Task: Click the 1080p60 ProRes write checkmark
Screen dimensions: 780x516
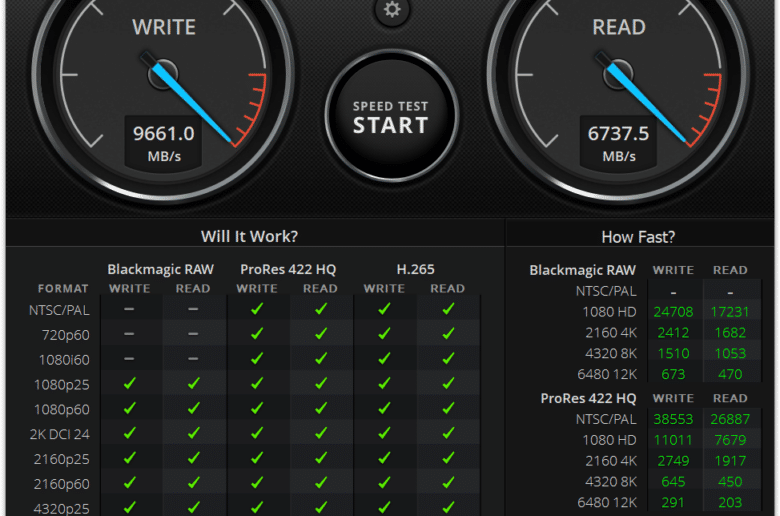Action: tap(257, 408)
